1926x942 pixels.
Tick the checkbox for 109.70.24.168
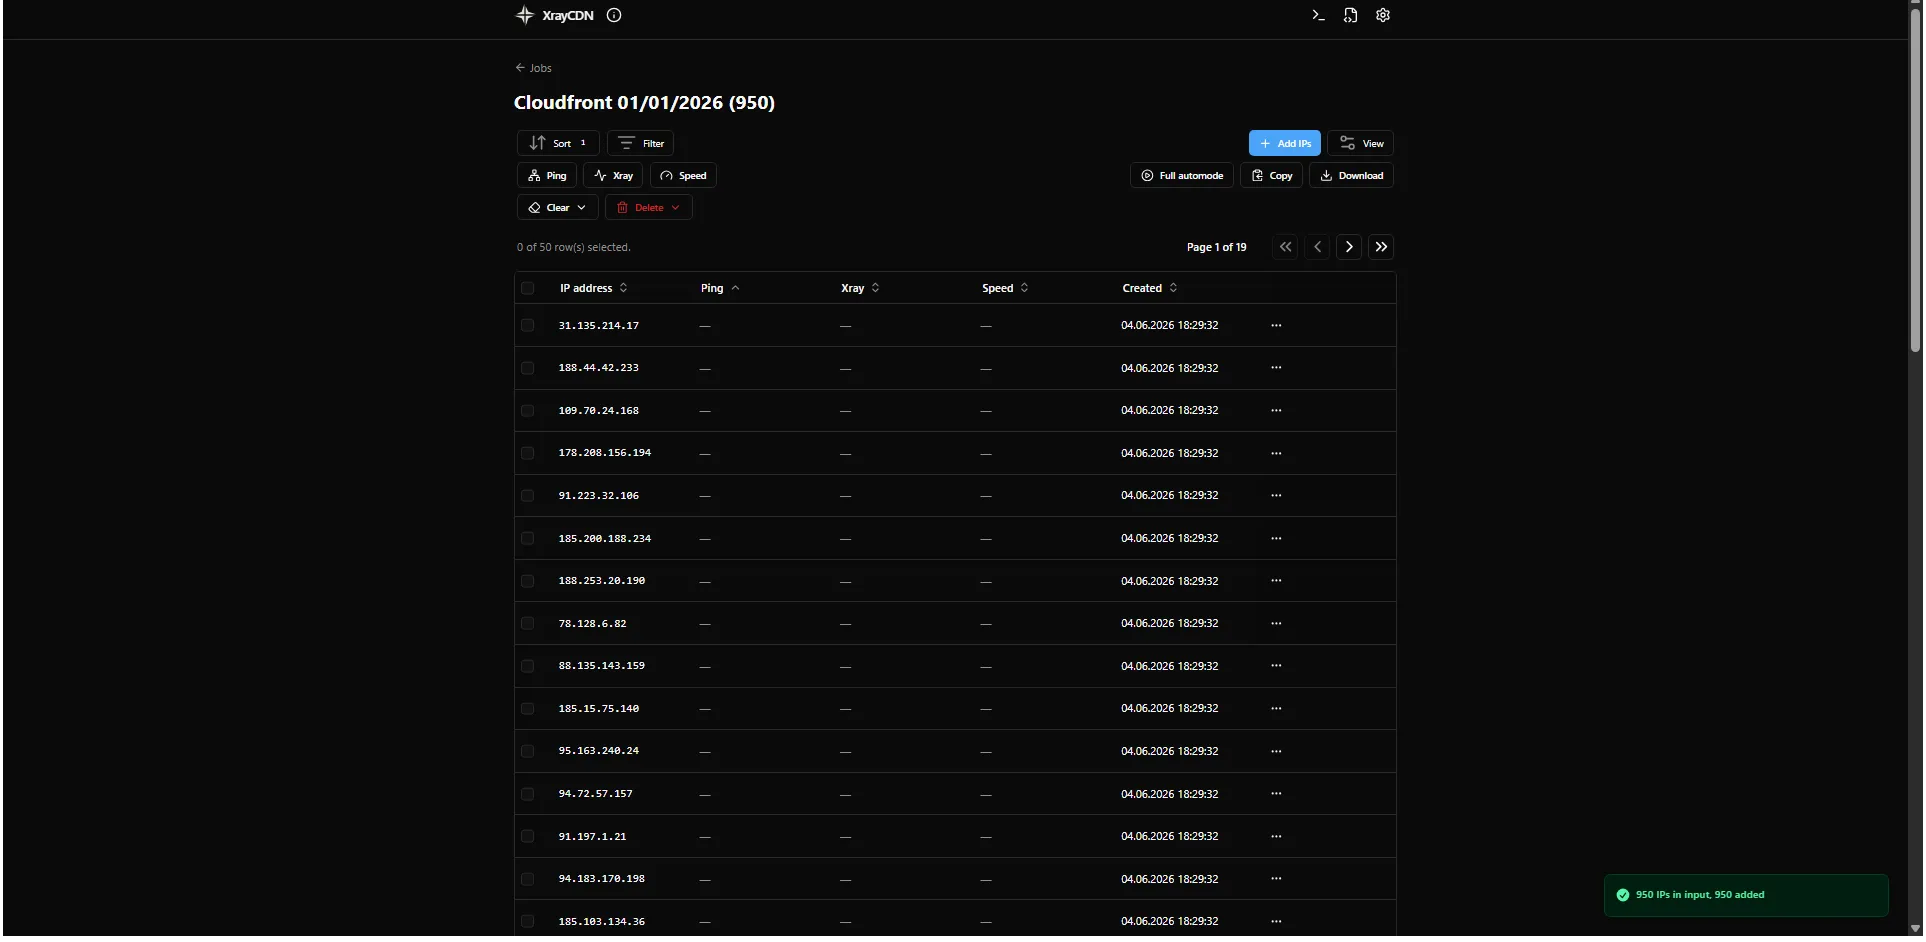(528, 411)
